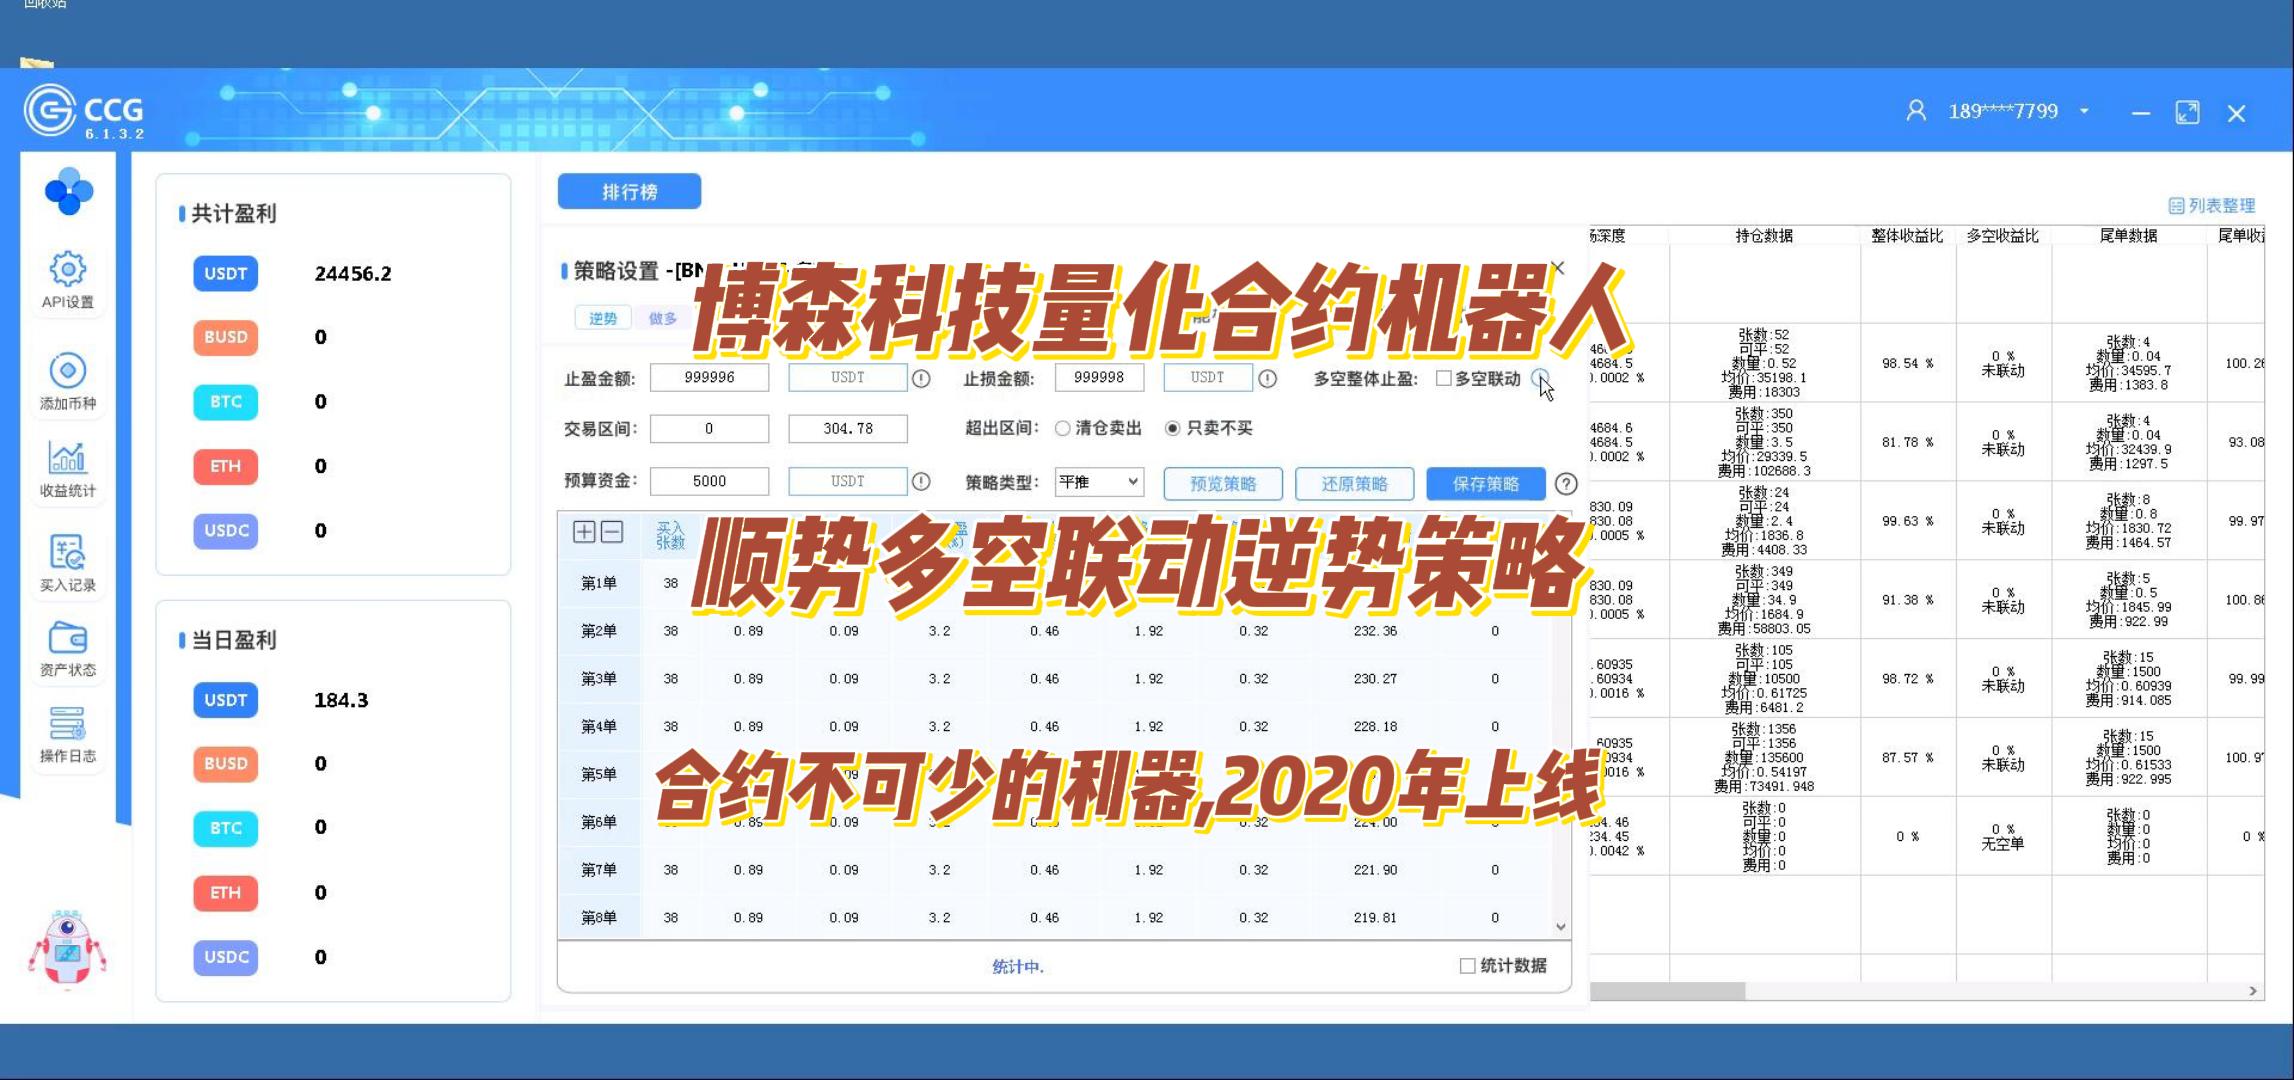Click price cell 232.36 in 第2单
The image size is (2294, 1080).
(1375, 631)
